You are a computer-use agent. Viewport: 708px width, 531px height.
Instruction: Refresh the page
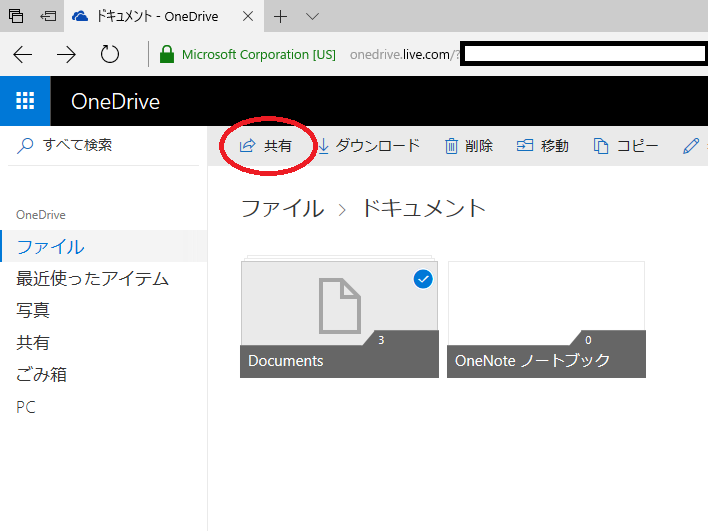tap(110, 55)
